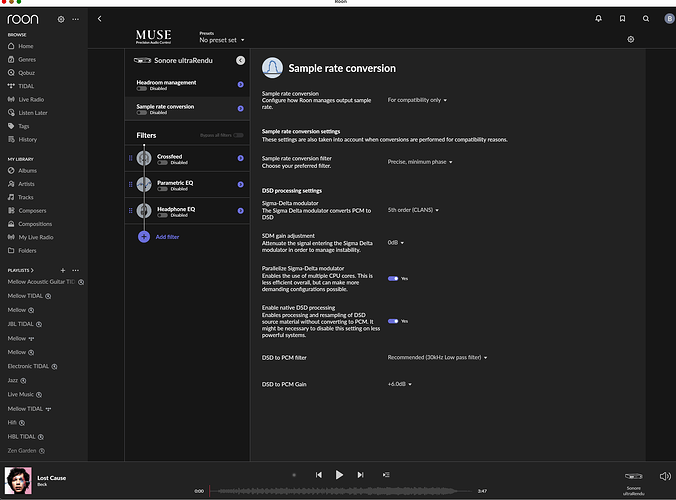The height and width of the screenshot is (500, 676).
Task: Click the back arrow in header
Action: tap(99, 18)
